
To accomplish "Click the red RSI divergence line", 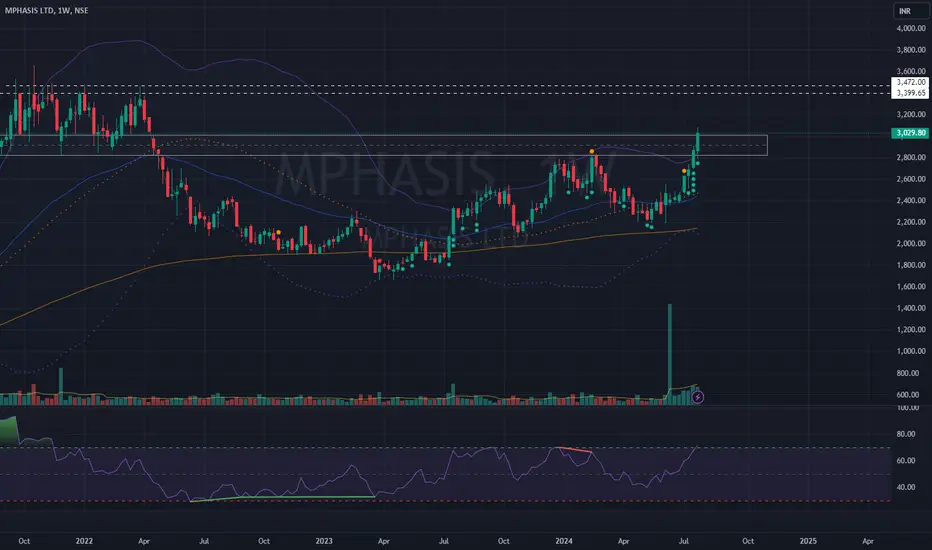I will pos(573,450).
